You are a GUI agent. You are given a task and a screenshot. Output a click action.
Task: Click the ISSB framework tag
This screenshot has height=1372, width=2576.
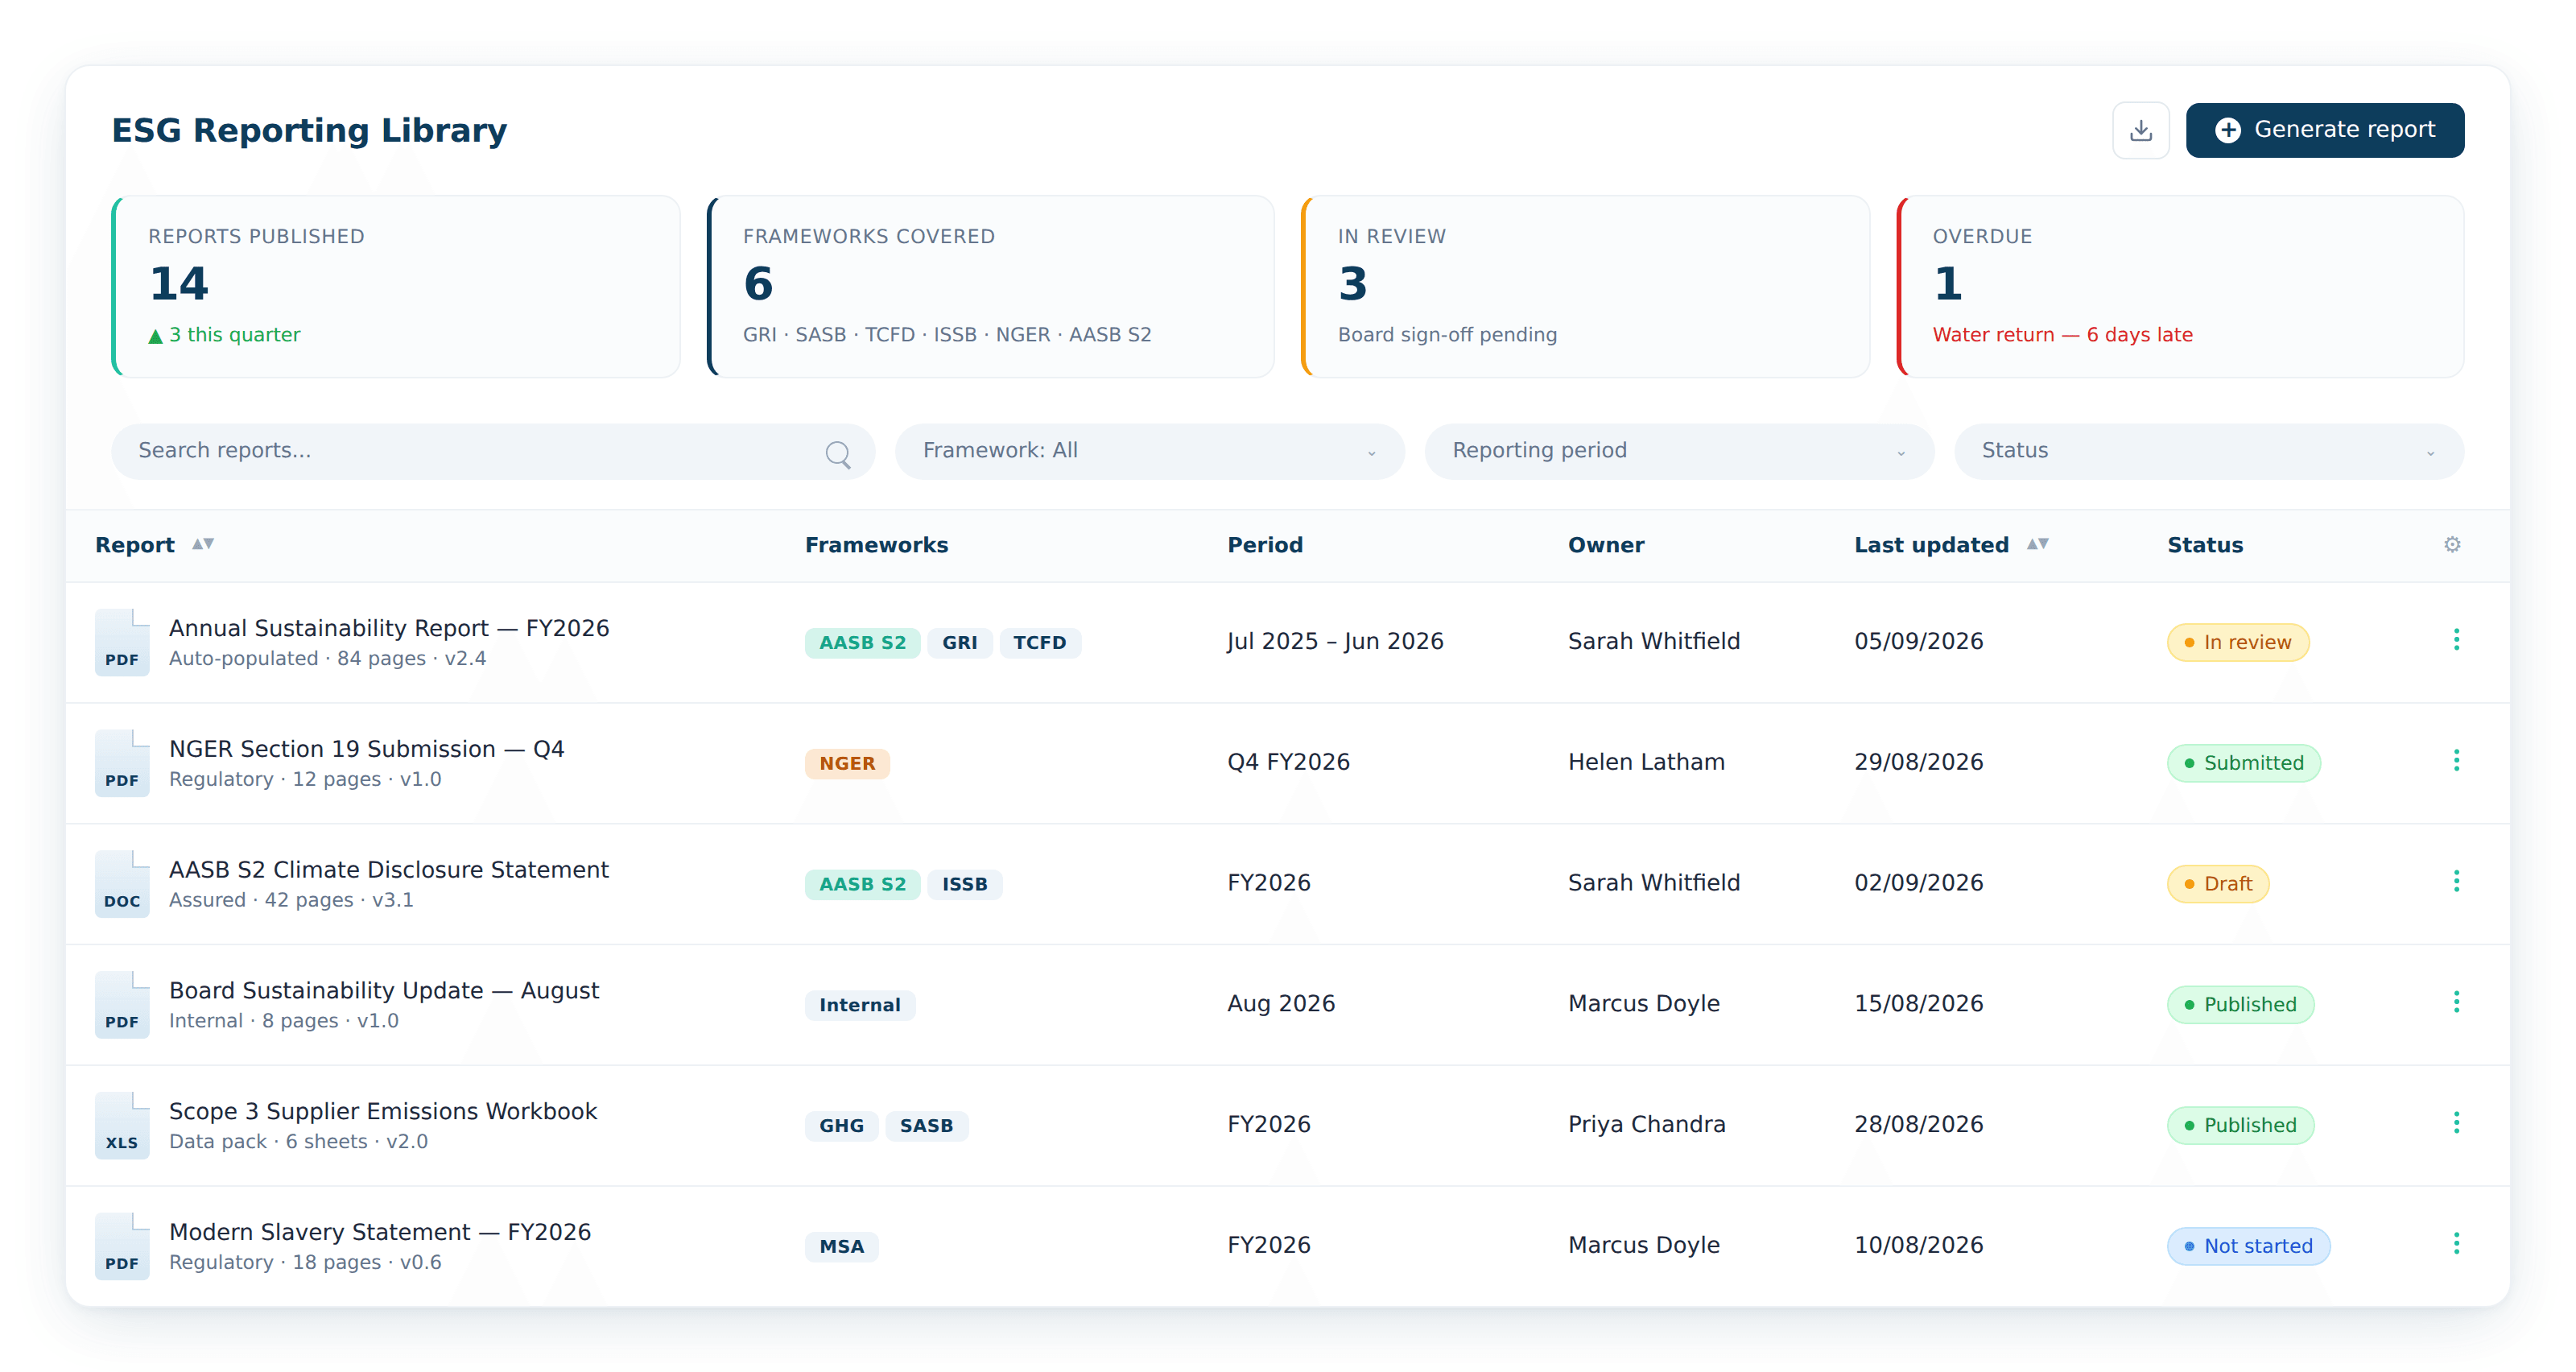965,885
